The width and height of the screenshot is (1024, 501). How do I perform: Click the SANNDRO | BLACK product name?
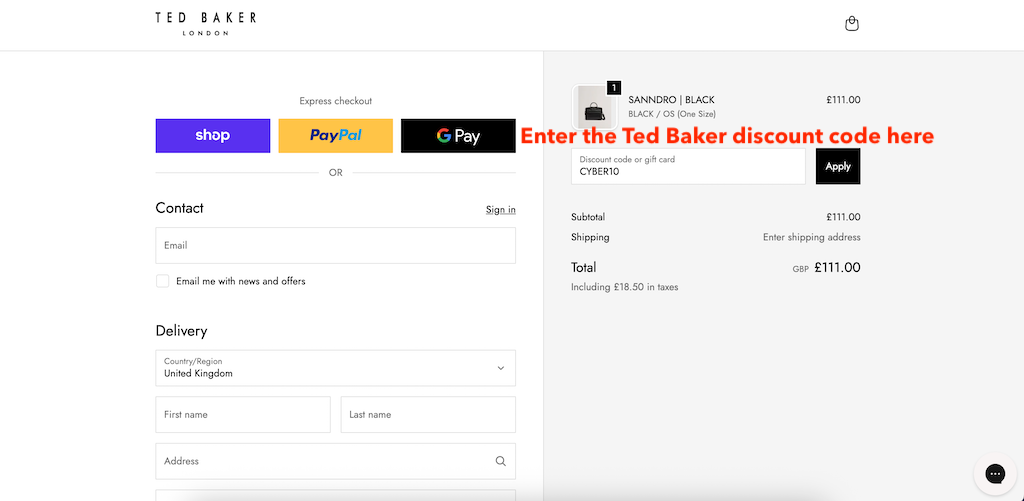pyautogui.click(x=671, y=100)
